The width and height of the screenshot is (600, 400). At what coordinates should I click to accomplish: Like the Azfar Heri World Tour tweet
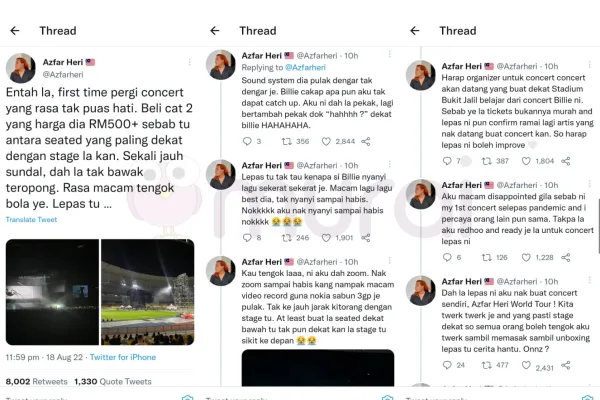point(526,365)
